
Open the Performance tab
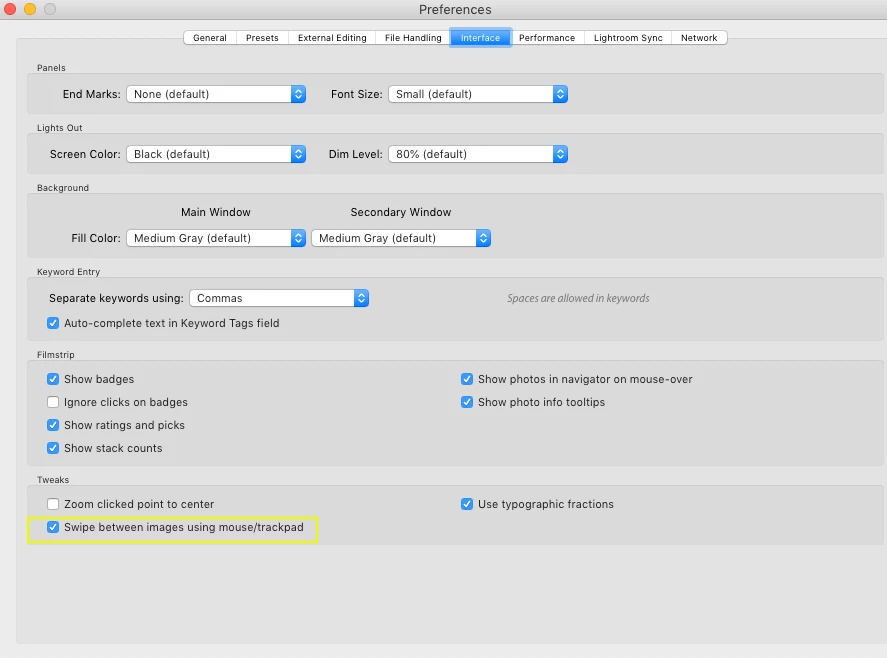coord(547,38)
